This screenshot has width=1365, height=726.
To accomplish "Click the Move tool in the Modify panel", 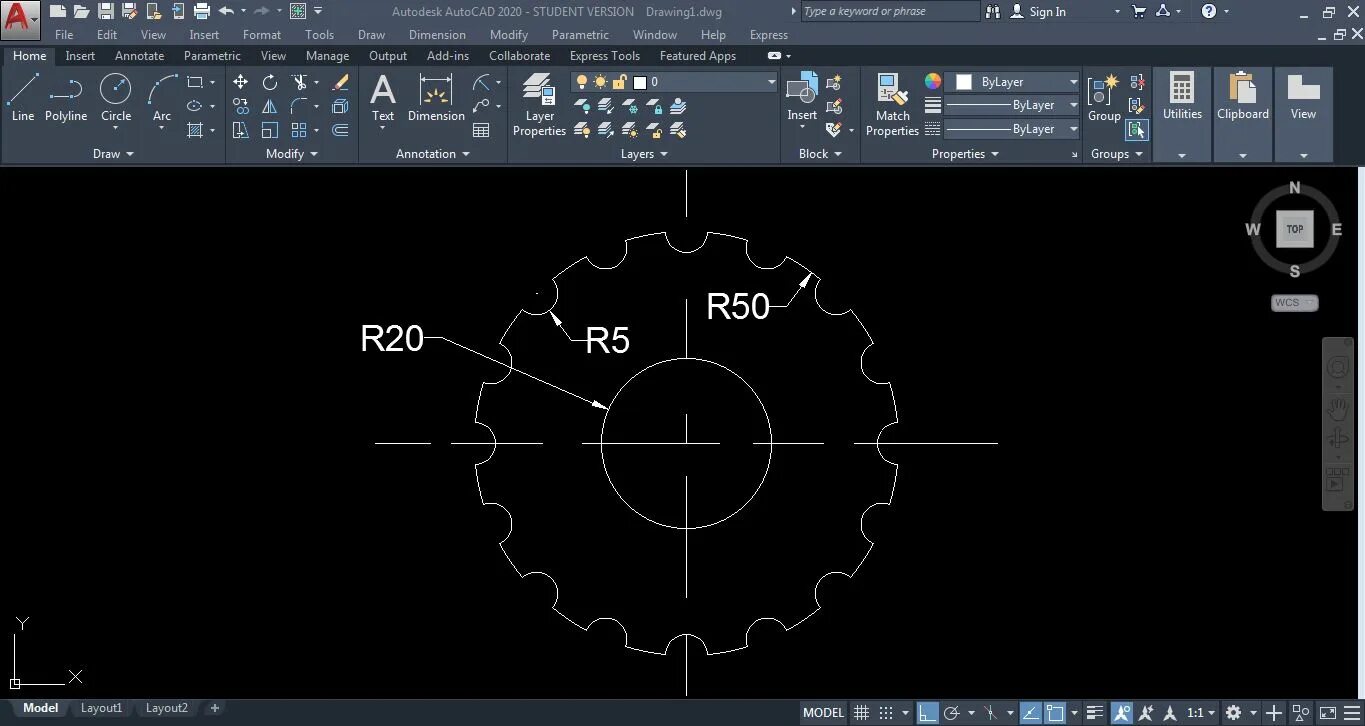I will (x=240, y=81).
